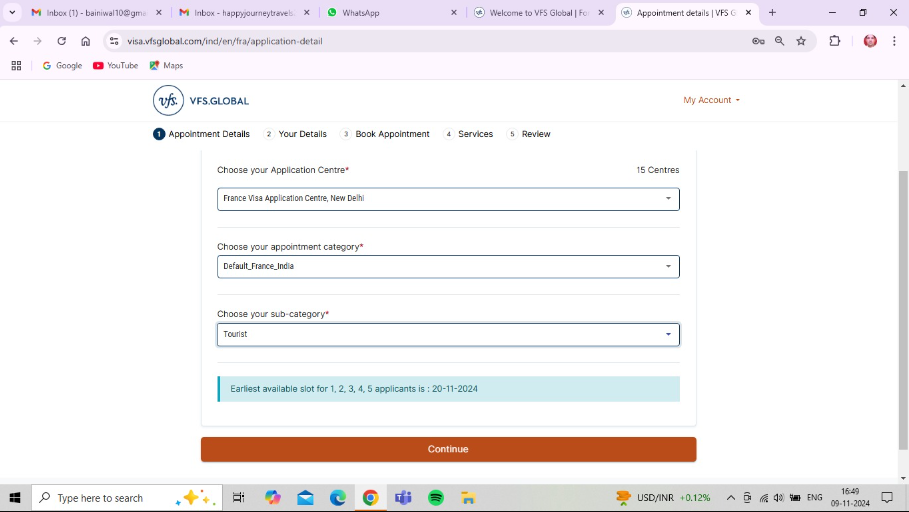Screen dimensions: 909x512
Task: Open the tab search dropdown arrow
Action: (x=12, y=12)
